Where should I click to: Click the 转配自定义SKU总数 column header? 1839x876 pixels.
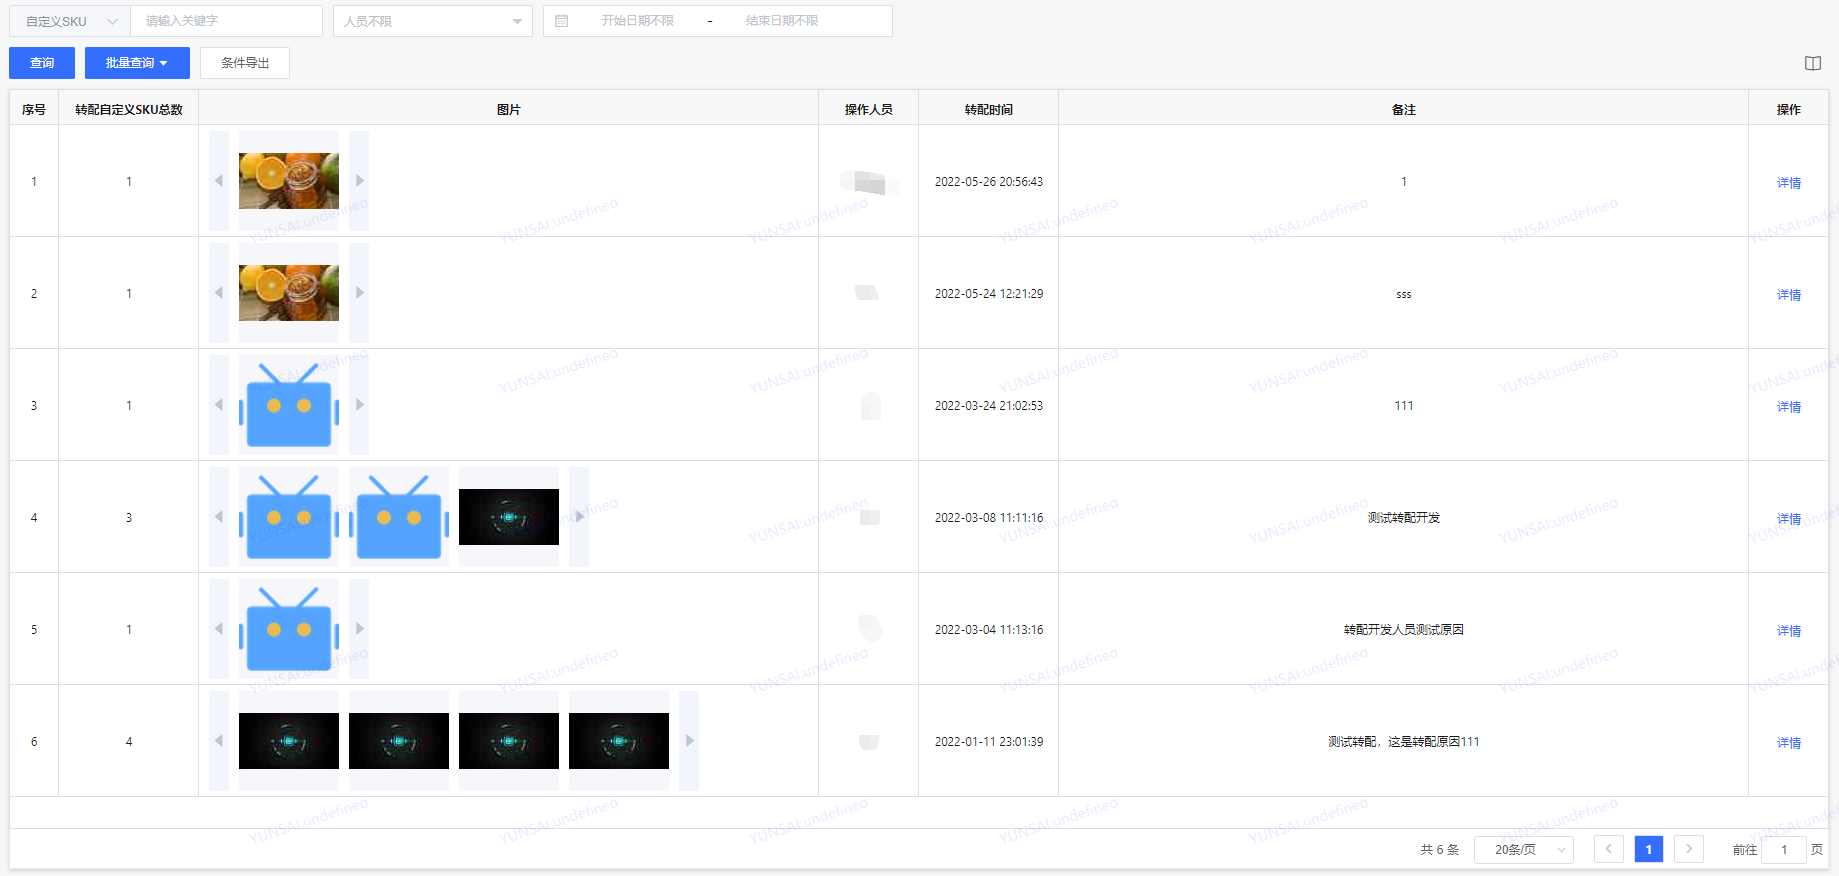coord(129,109)
